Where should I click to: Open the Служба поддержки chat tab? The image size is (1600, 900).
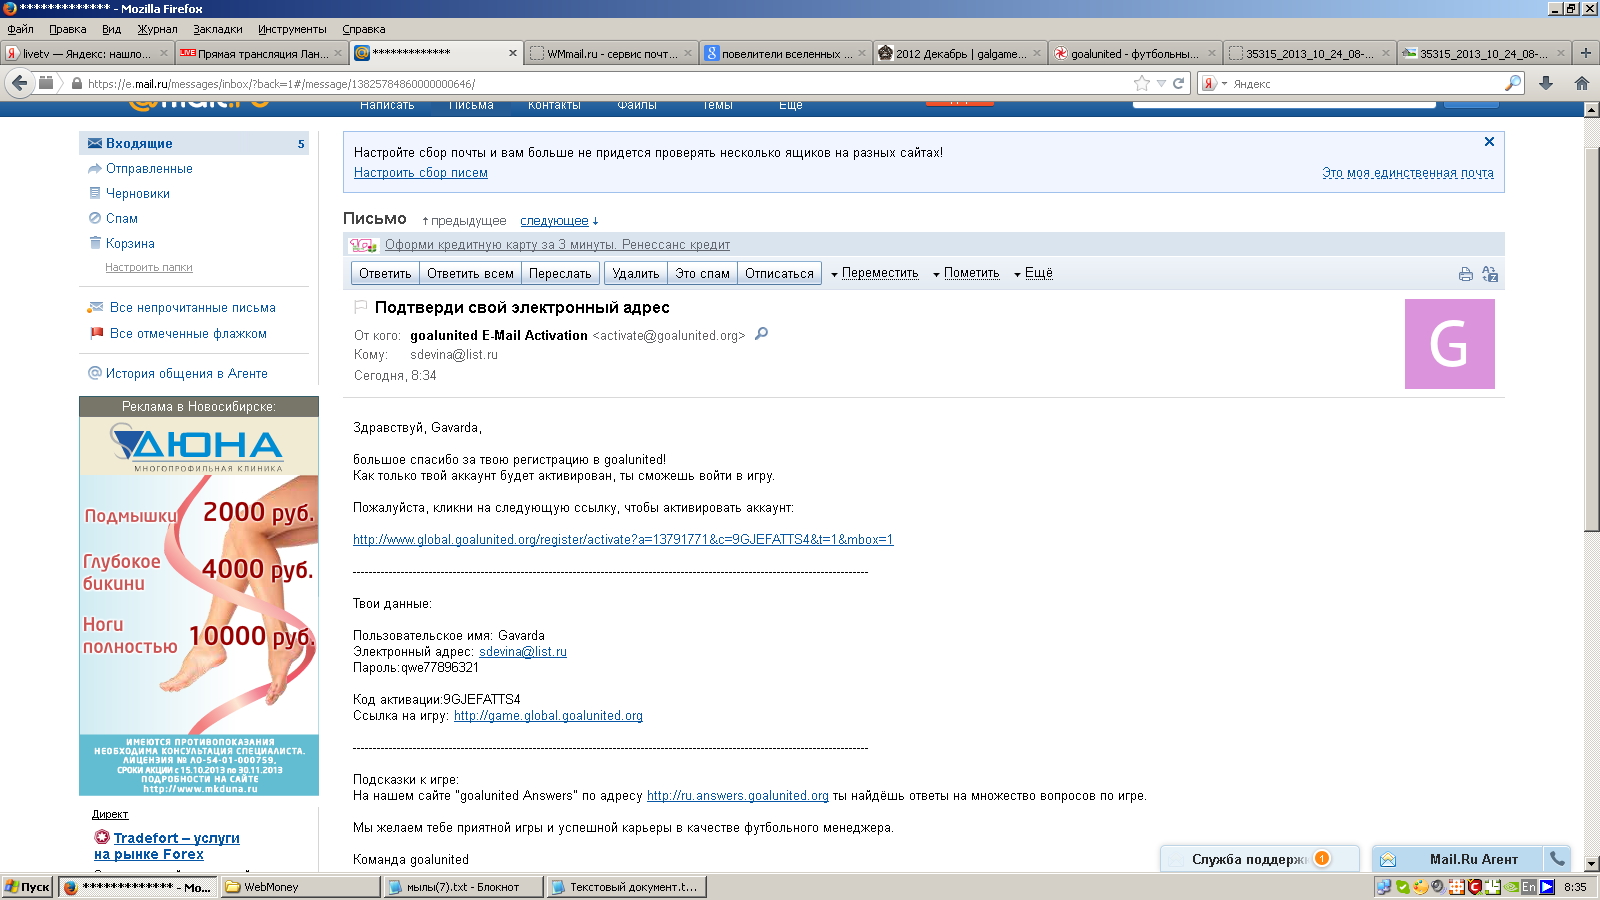click(x=1260, y=859)
